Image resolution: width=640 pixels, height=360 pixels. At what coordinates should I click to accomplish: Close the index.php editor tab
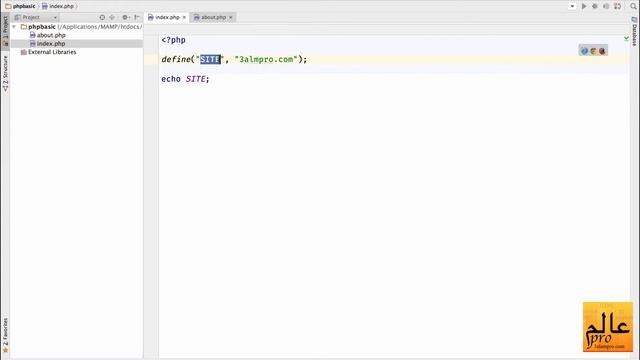point(184,17)
